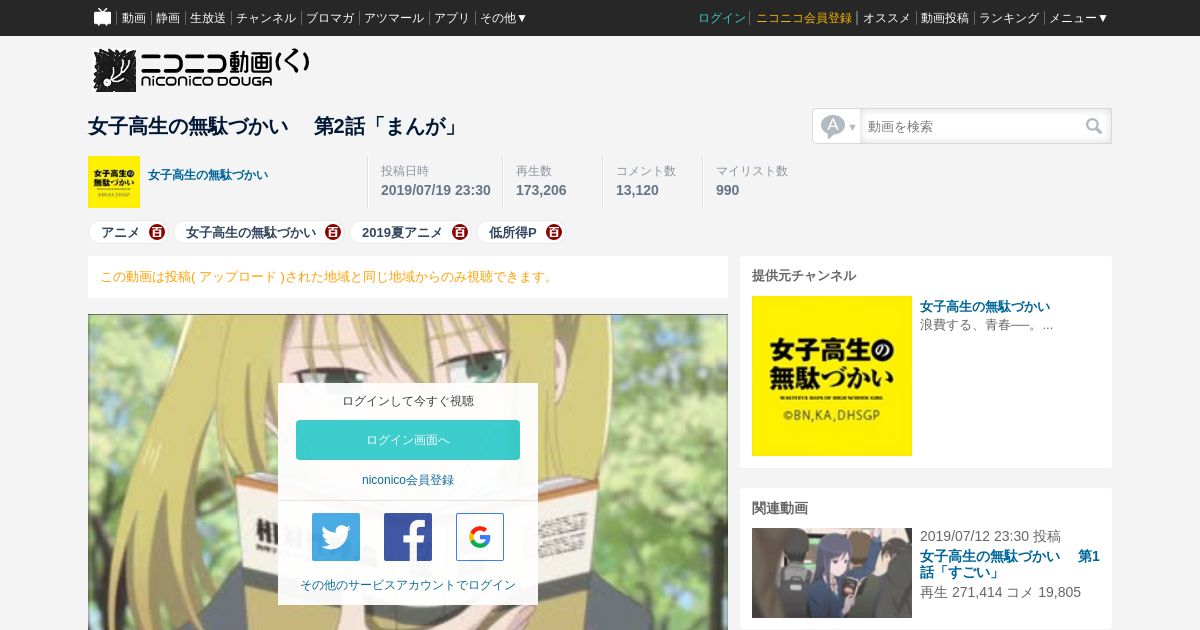Image resolution: width=1200 pixels, height=630 pixels.
Task: Click ニコニコ会員登録 in the header
Action: tap(804, 18)
